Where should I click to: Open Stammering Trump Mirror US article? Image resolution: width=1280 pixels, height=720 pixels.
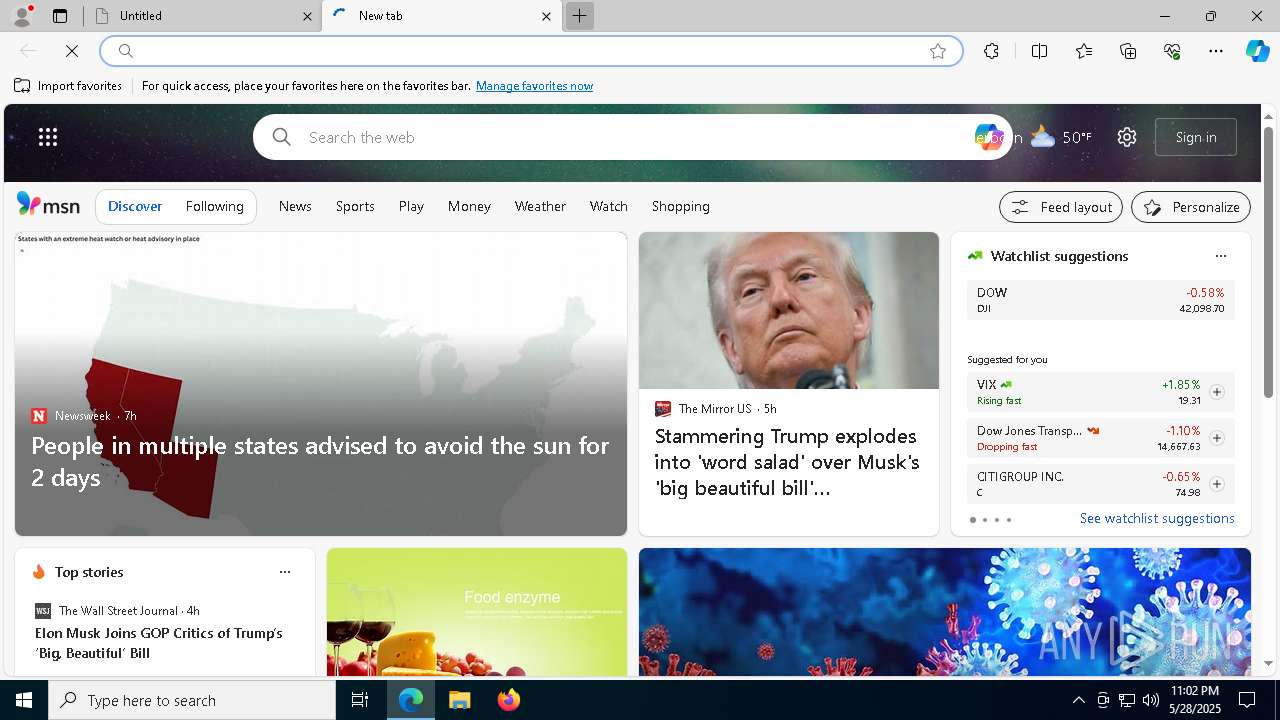pyautogui.click(x=789, y=384)
